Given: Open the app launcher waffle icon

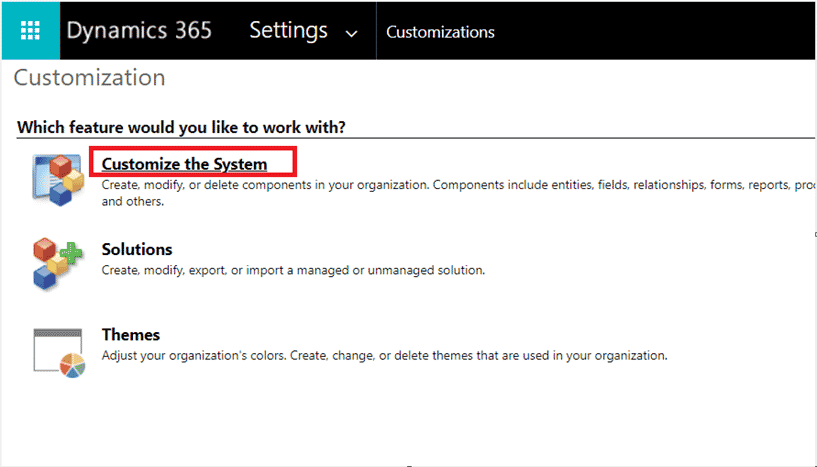Looking at the screenshot, I should 30,31.
